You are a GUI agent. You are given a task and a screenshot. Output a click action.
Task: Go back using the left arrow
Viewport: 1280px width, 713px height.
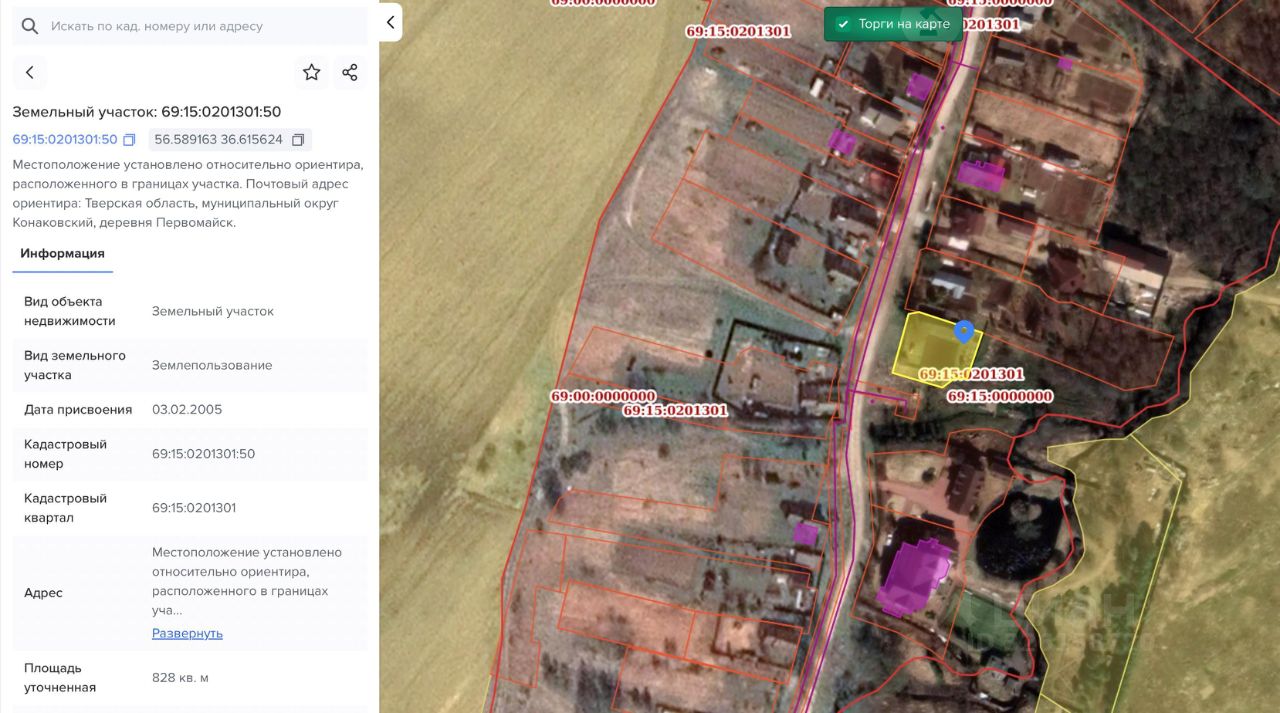coord(30,72)
